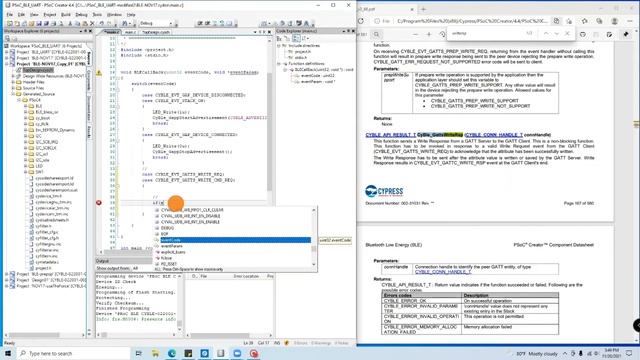Open the File menu in PSoC Creator
This screenshot has width=640, height=360.
9,15
